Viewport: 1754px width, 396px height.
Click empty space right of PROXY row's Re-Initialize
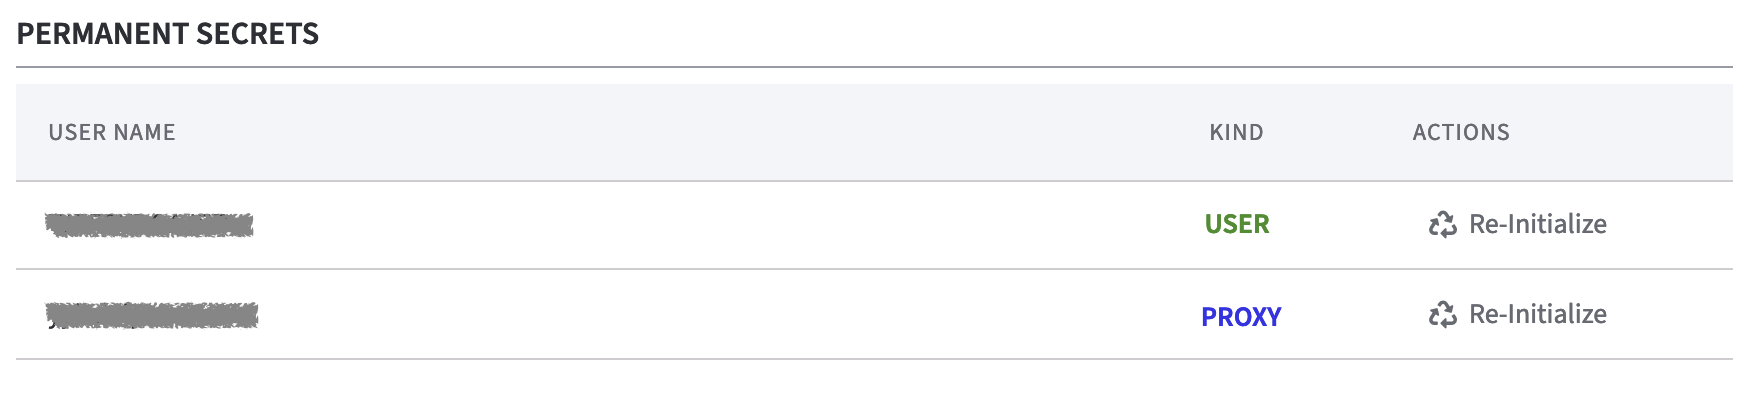1670,315
